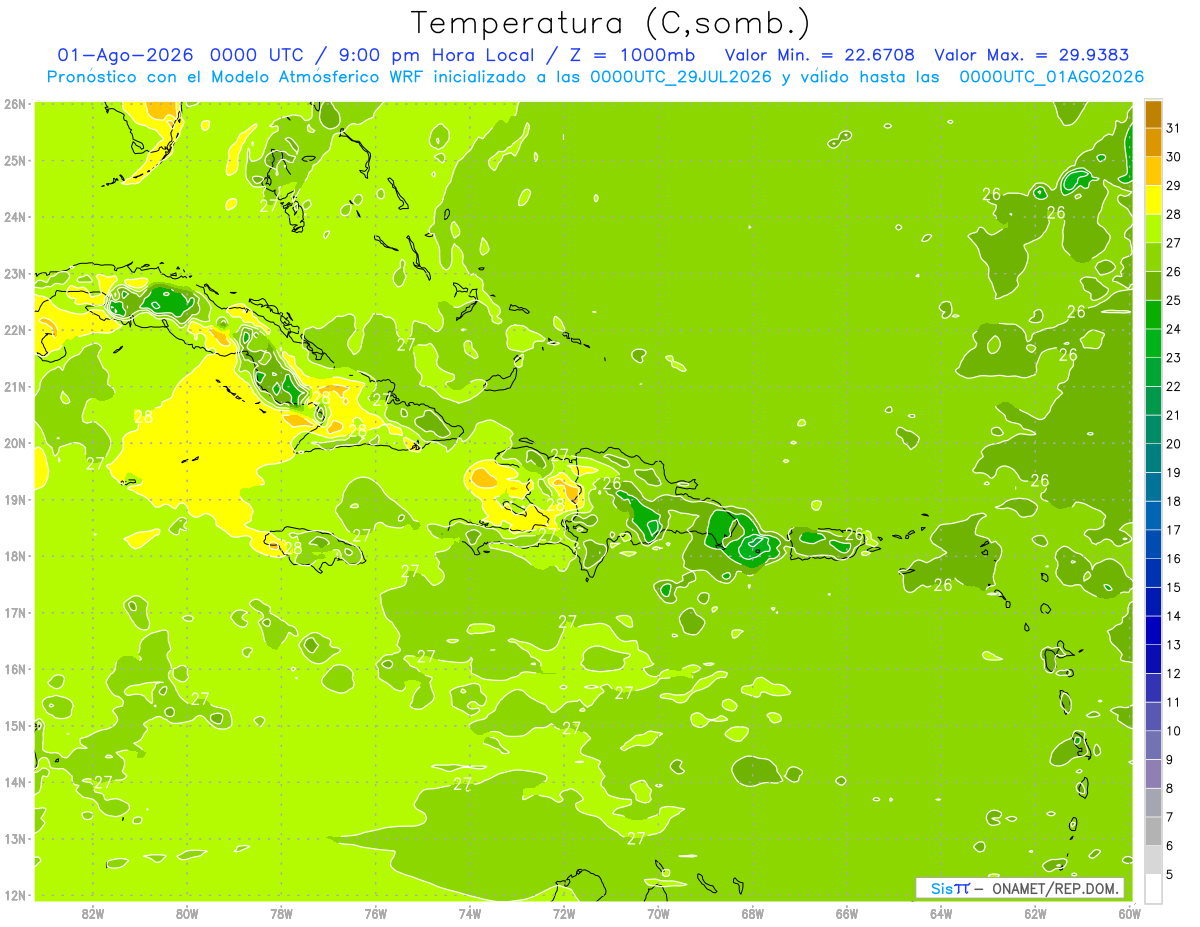Viewport: 1200px width, 927px height.
Task: Click the 'Valor Min. = 22.6708' text
Action: click(x=821, y=55)
